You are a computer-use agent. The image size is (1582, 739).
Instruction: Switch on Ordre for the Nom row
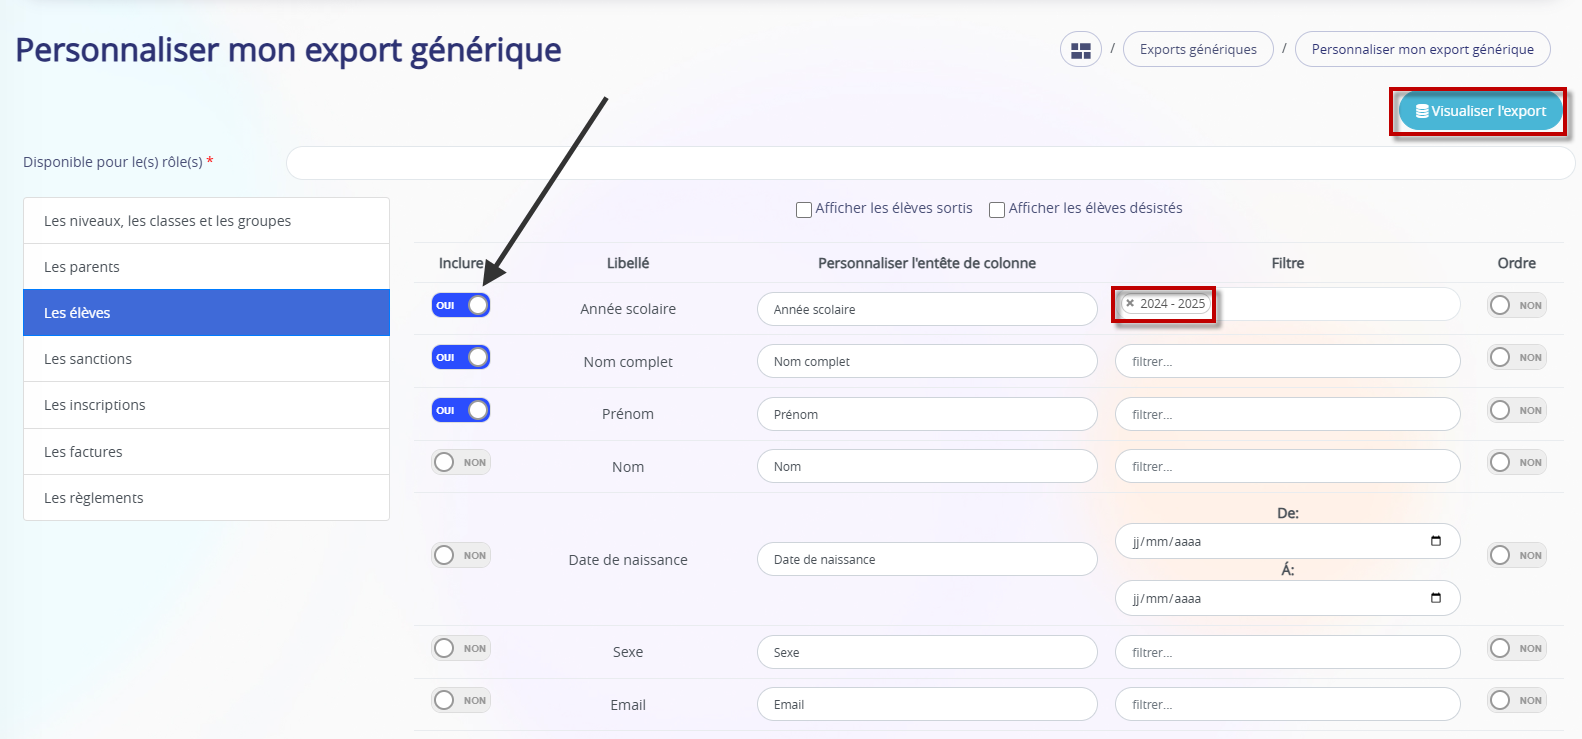click(1517, 462)
